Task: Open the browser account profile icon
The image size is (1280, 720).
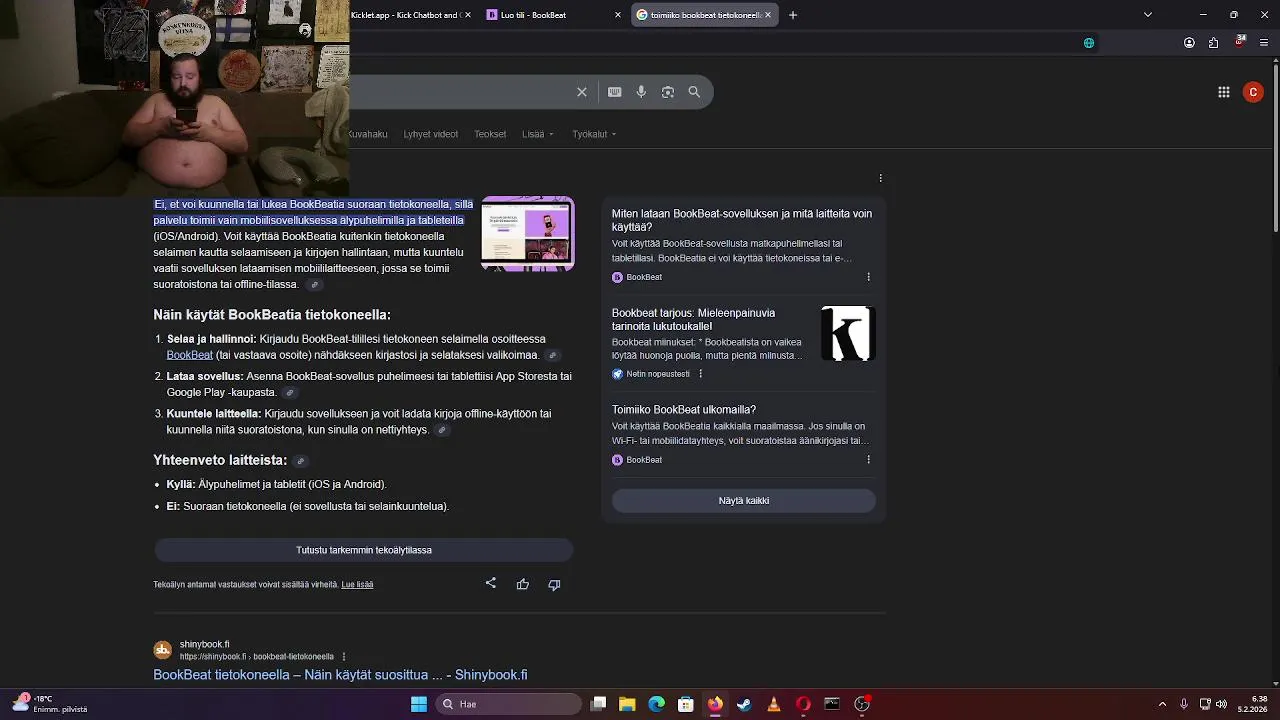Action: [1189, 43]
